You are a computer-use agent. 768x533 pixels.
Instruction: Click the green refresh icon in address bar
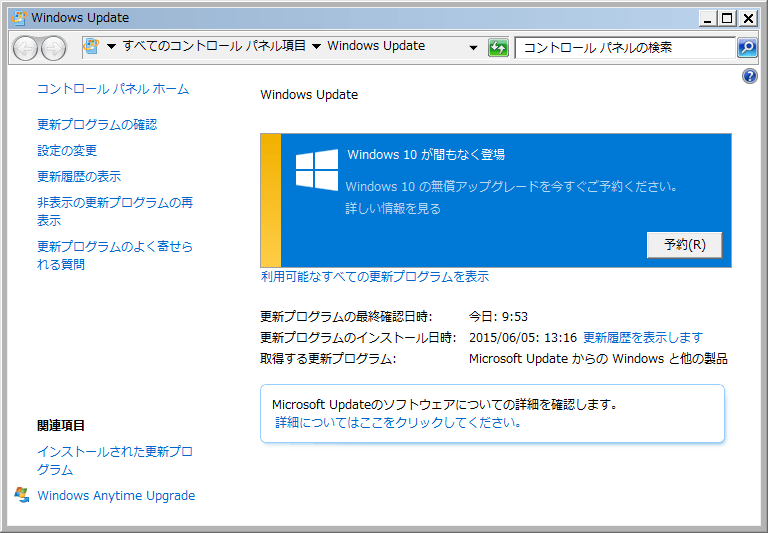click(x=498, y=48)
